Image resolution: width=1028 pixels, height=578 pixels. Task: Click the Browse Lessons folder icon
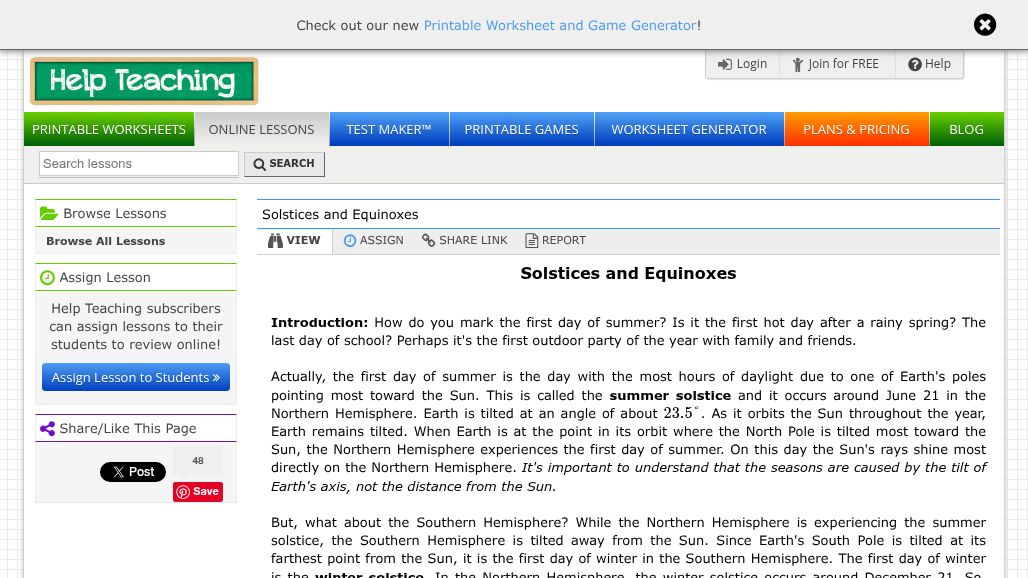(49, 212)
